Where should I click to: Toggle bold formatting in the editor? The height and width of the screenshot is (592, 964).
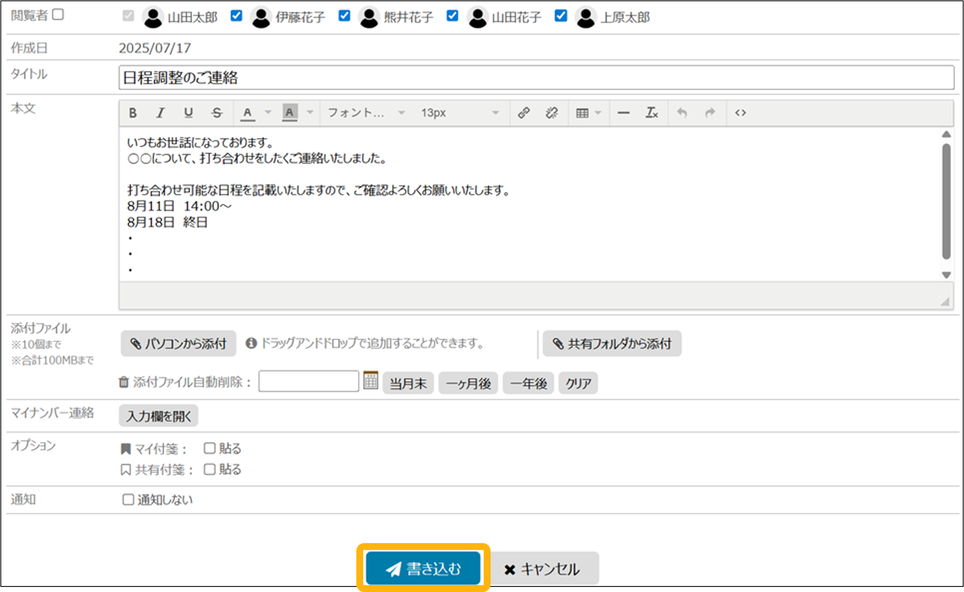133,113
